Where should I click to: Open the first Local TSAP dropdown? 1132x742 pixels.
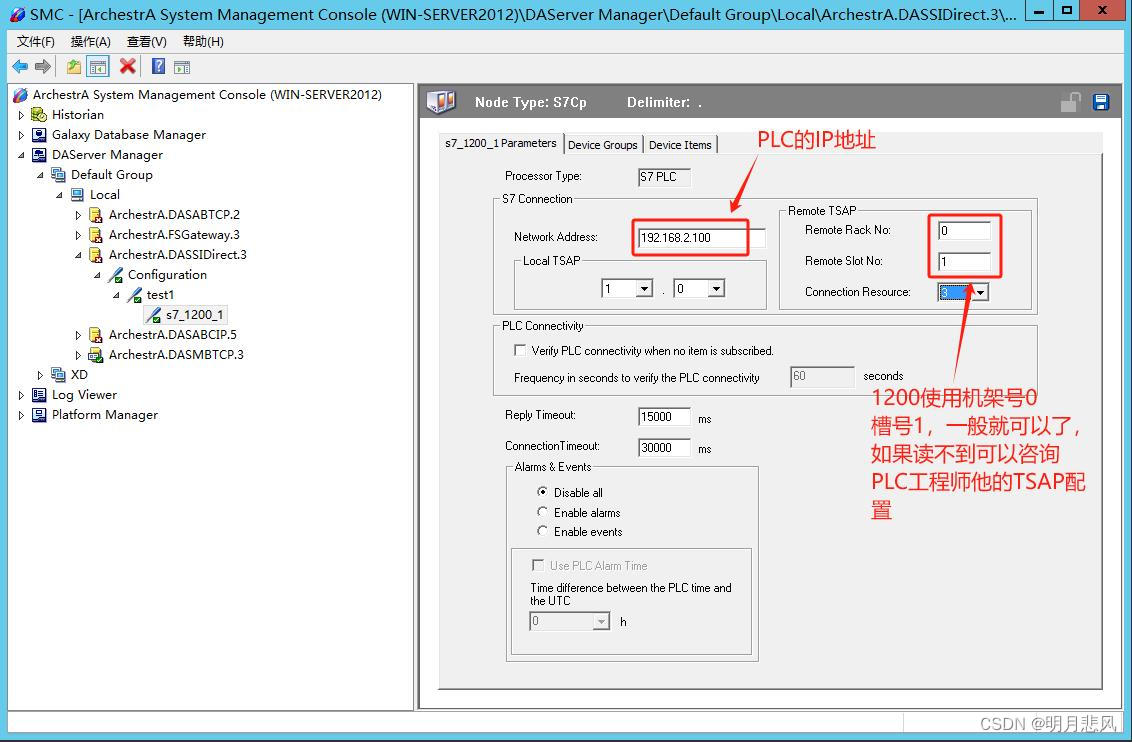pyautogui.click(x=643, y=288)
